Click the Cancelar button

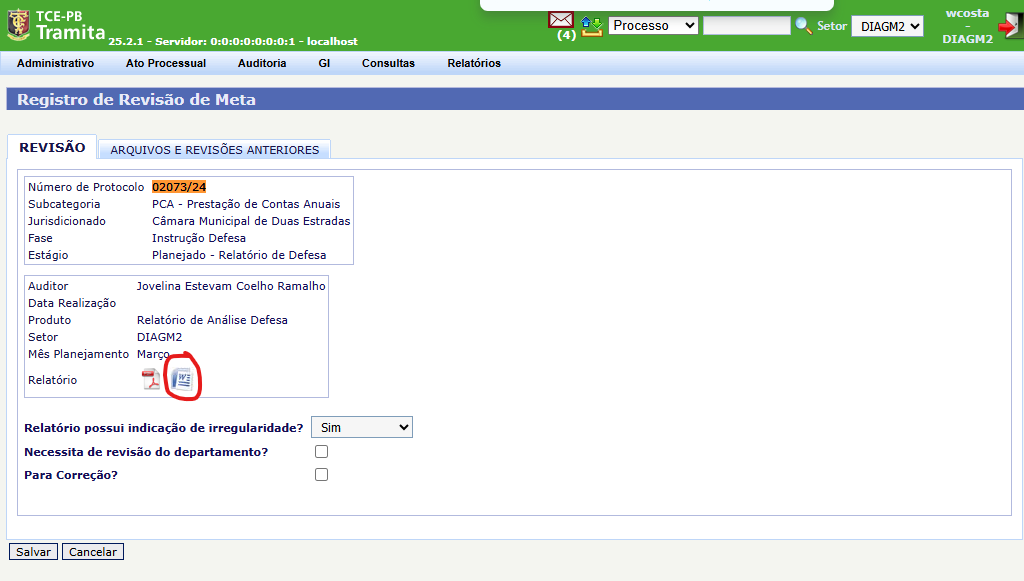click(93, 552)
